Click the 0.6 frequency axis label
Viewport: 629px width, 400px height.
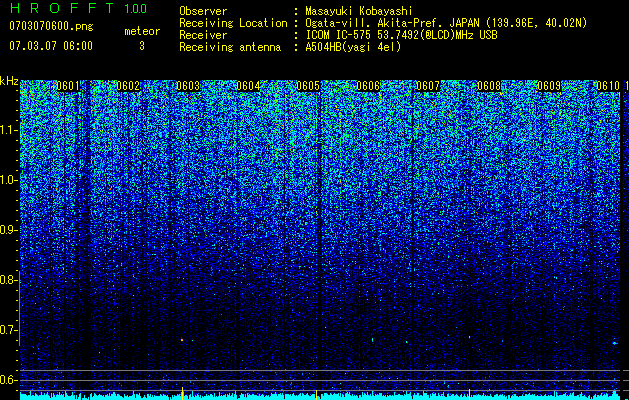coord(8,380)
